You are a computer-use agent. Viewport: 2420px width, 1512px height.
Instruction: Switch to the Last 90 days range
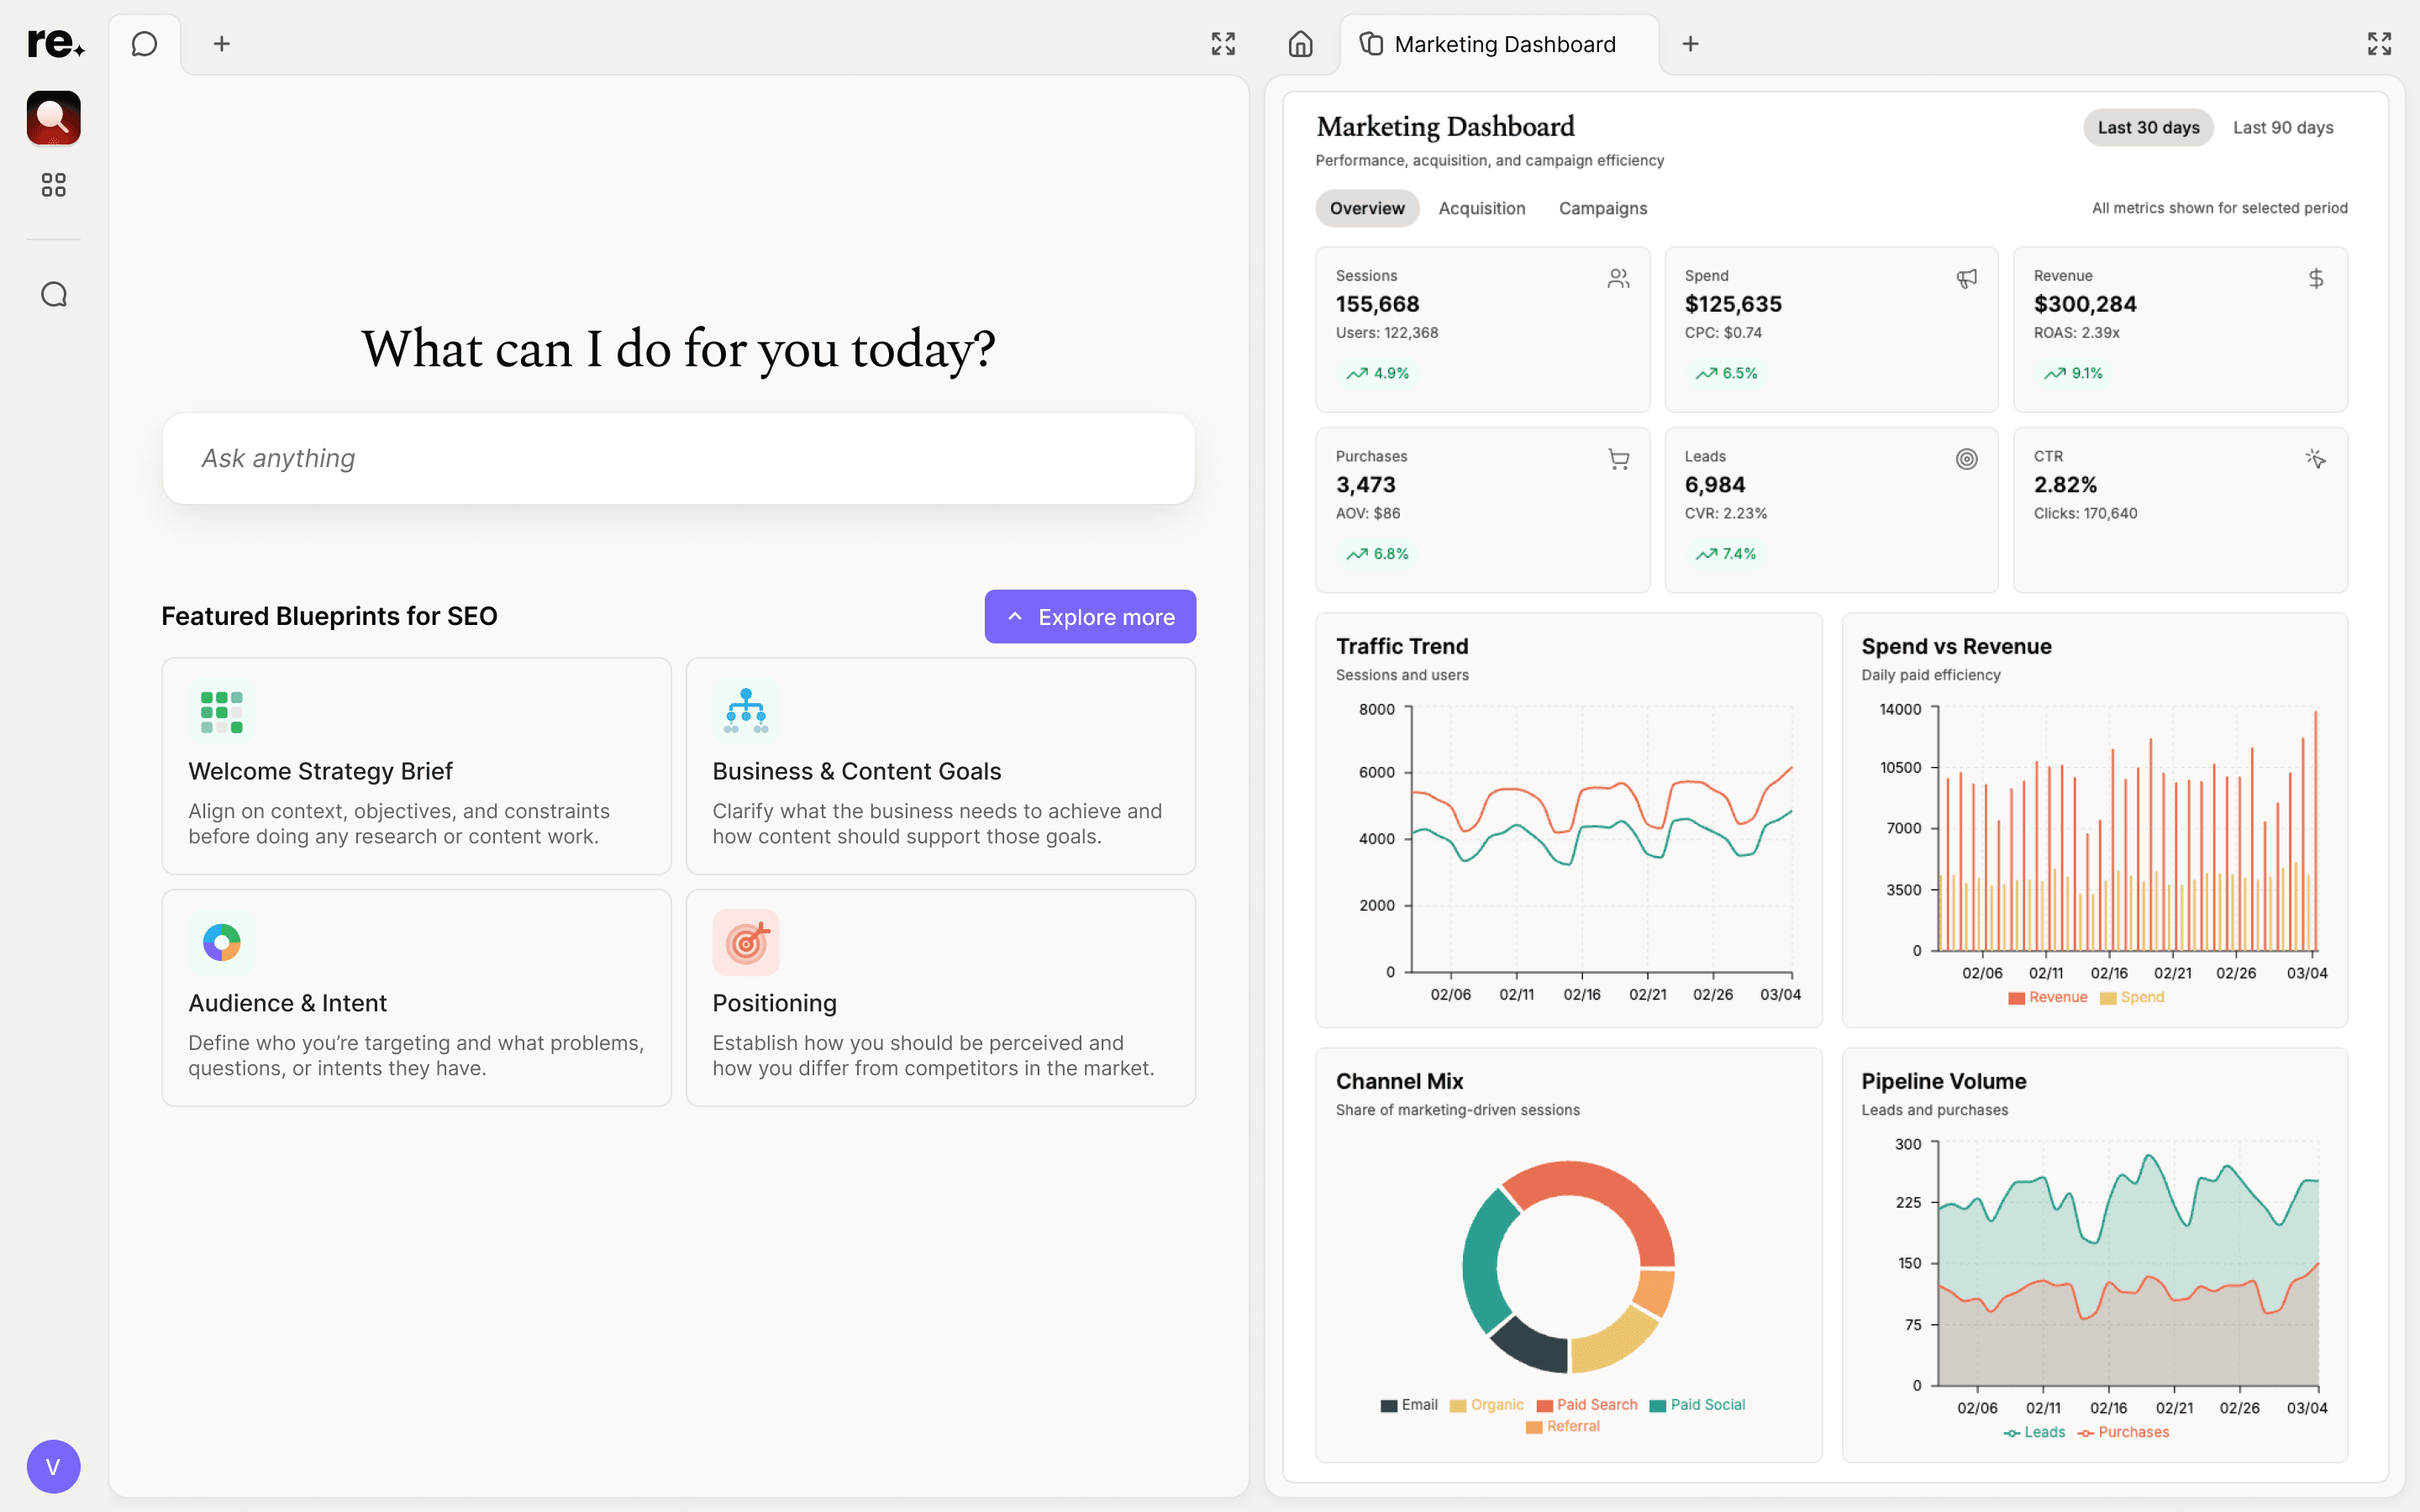tap(2282, 128)
